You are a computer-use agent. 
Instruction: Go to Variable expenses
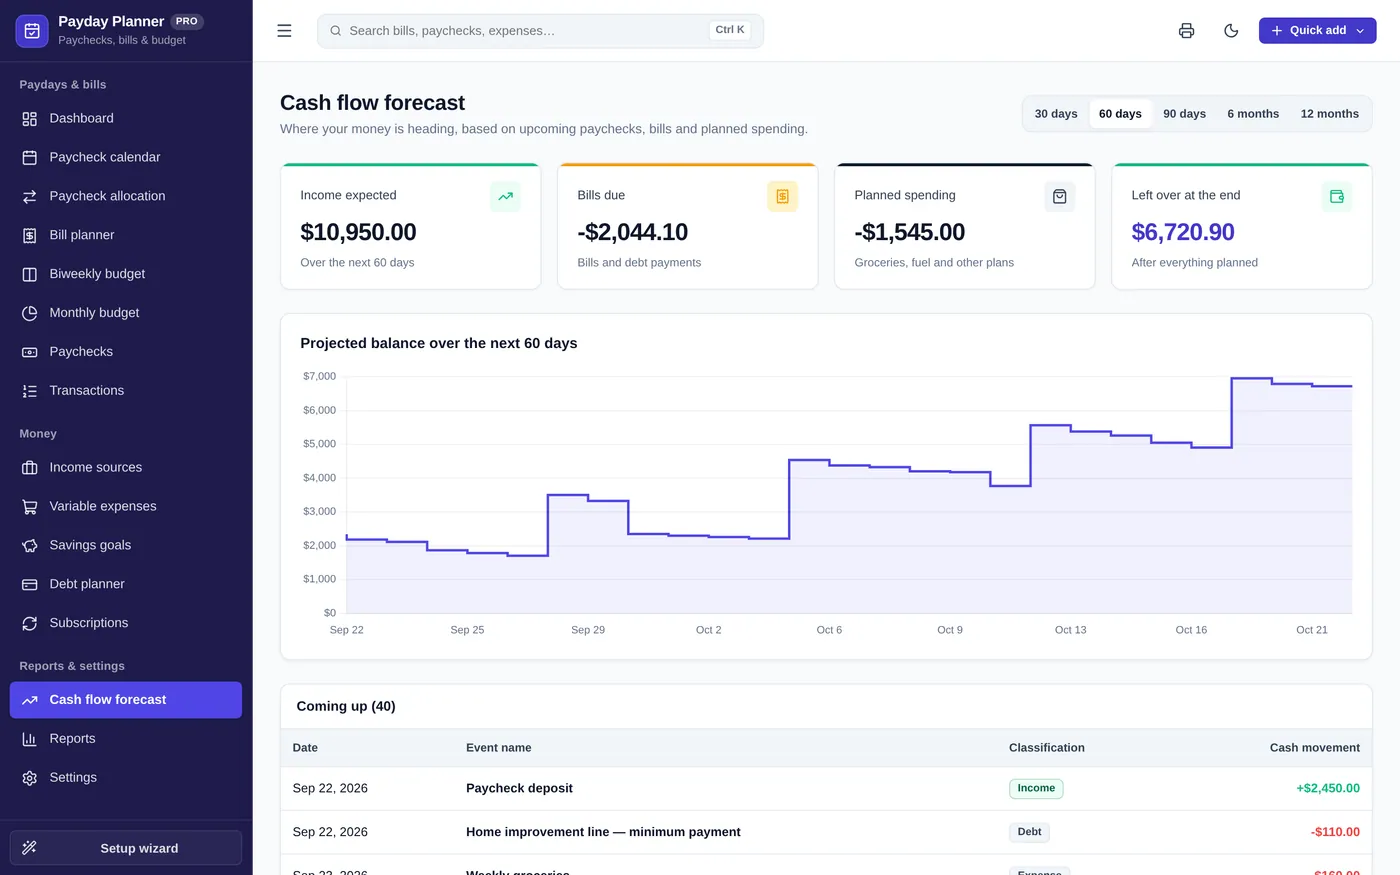(126, 506)
